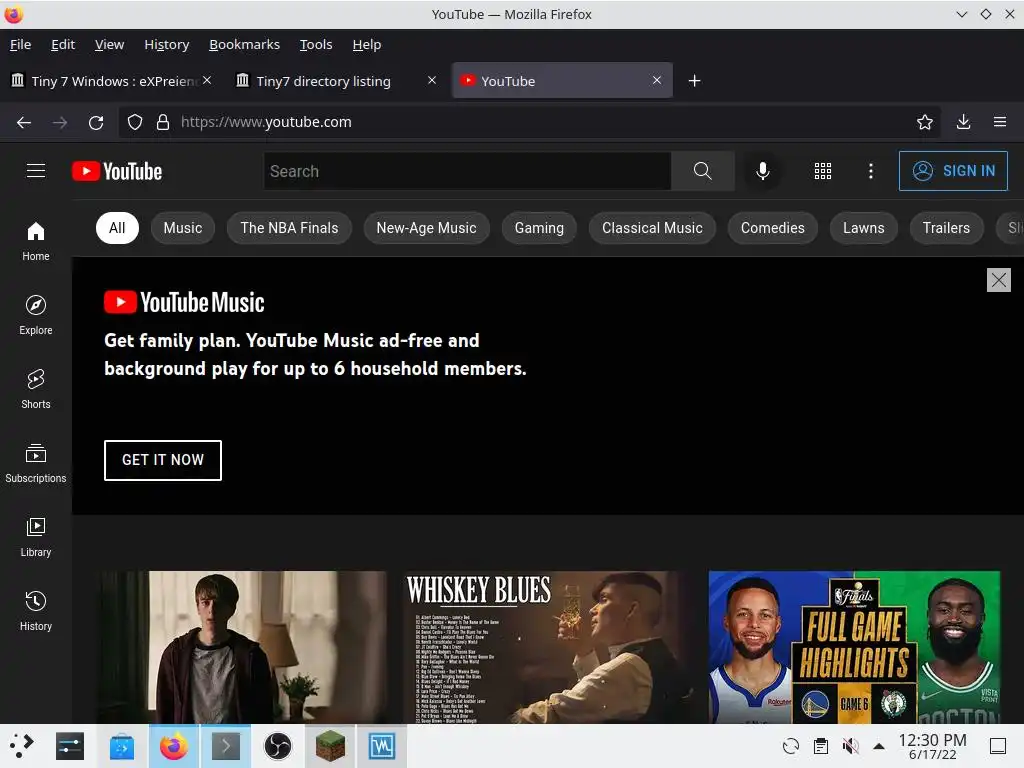The height and width of the screenshot is (768, 1024).
Task: Open the YouTube hamburger guide menu
Action: (36, 171)
